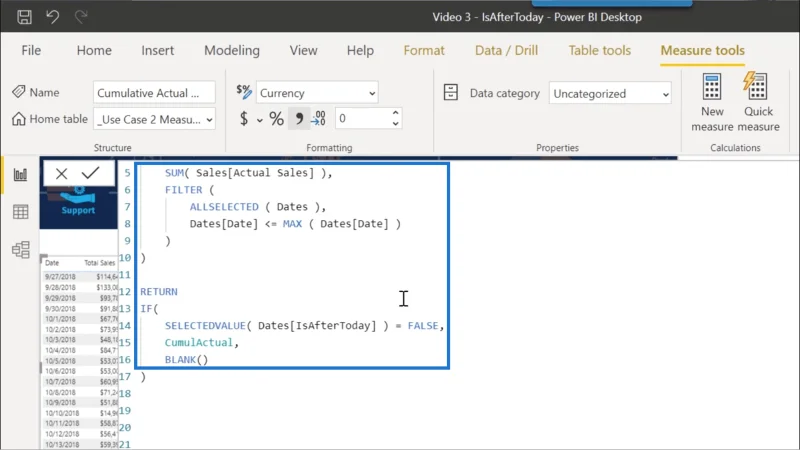Open the Modeling ribbon tab
Viewport: 800px width, 450px height.
click(232, 51)
